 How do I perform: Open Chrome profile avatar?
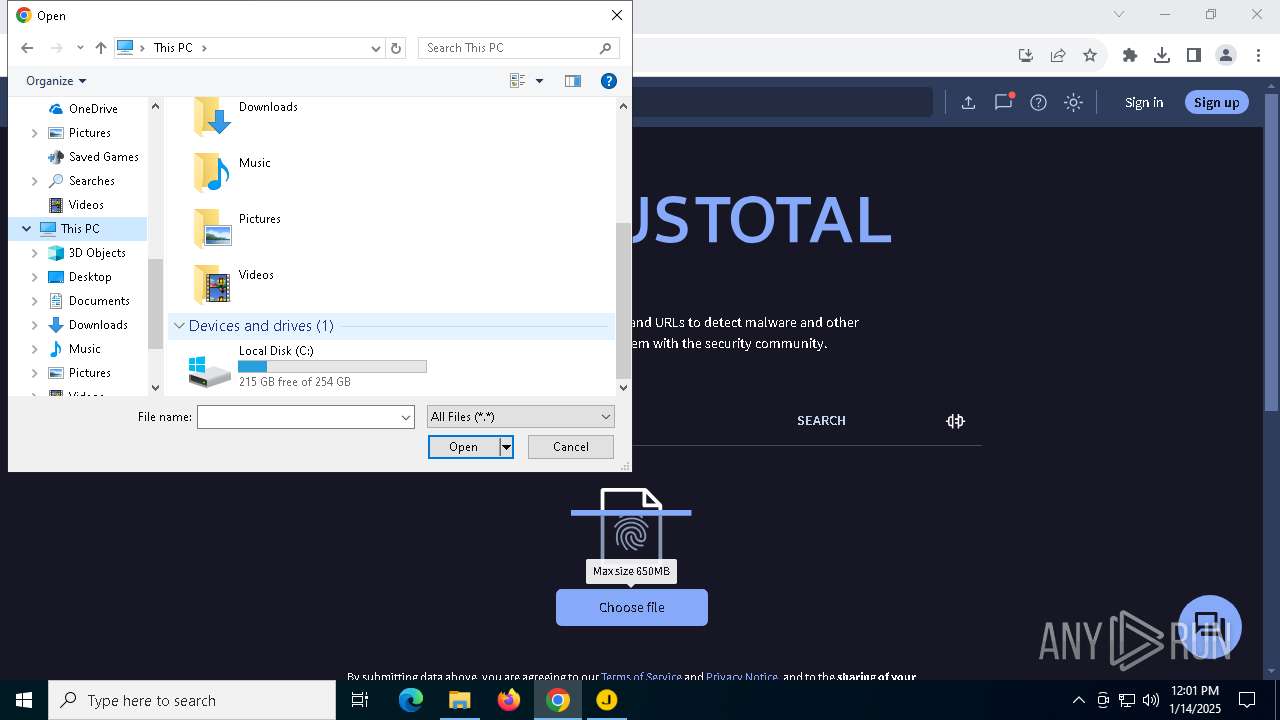coord(1226,55)
